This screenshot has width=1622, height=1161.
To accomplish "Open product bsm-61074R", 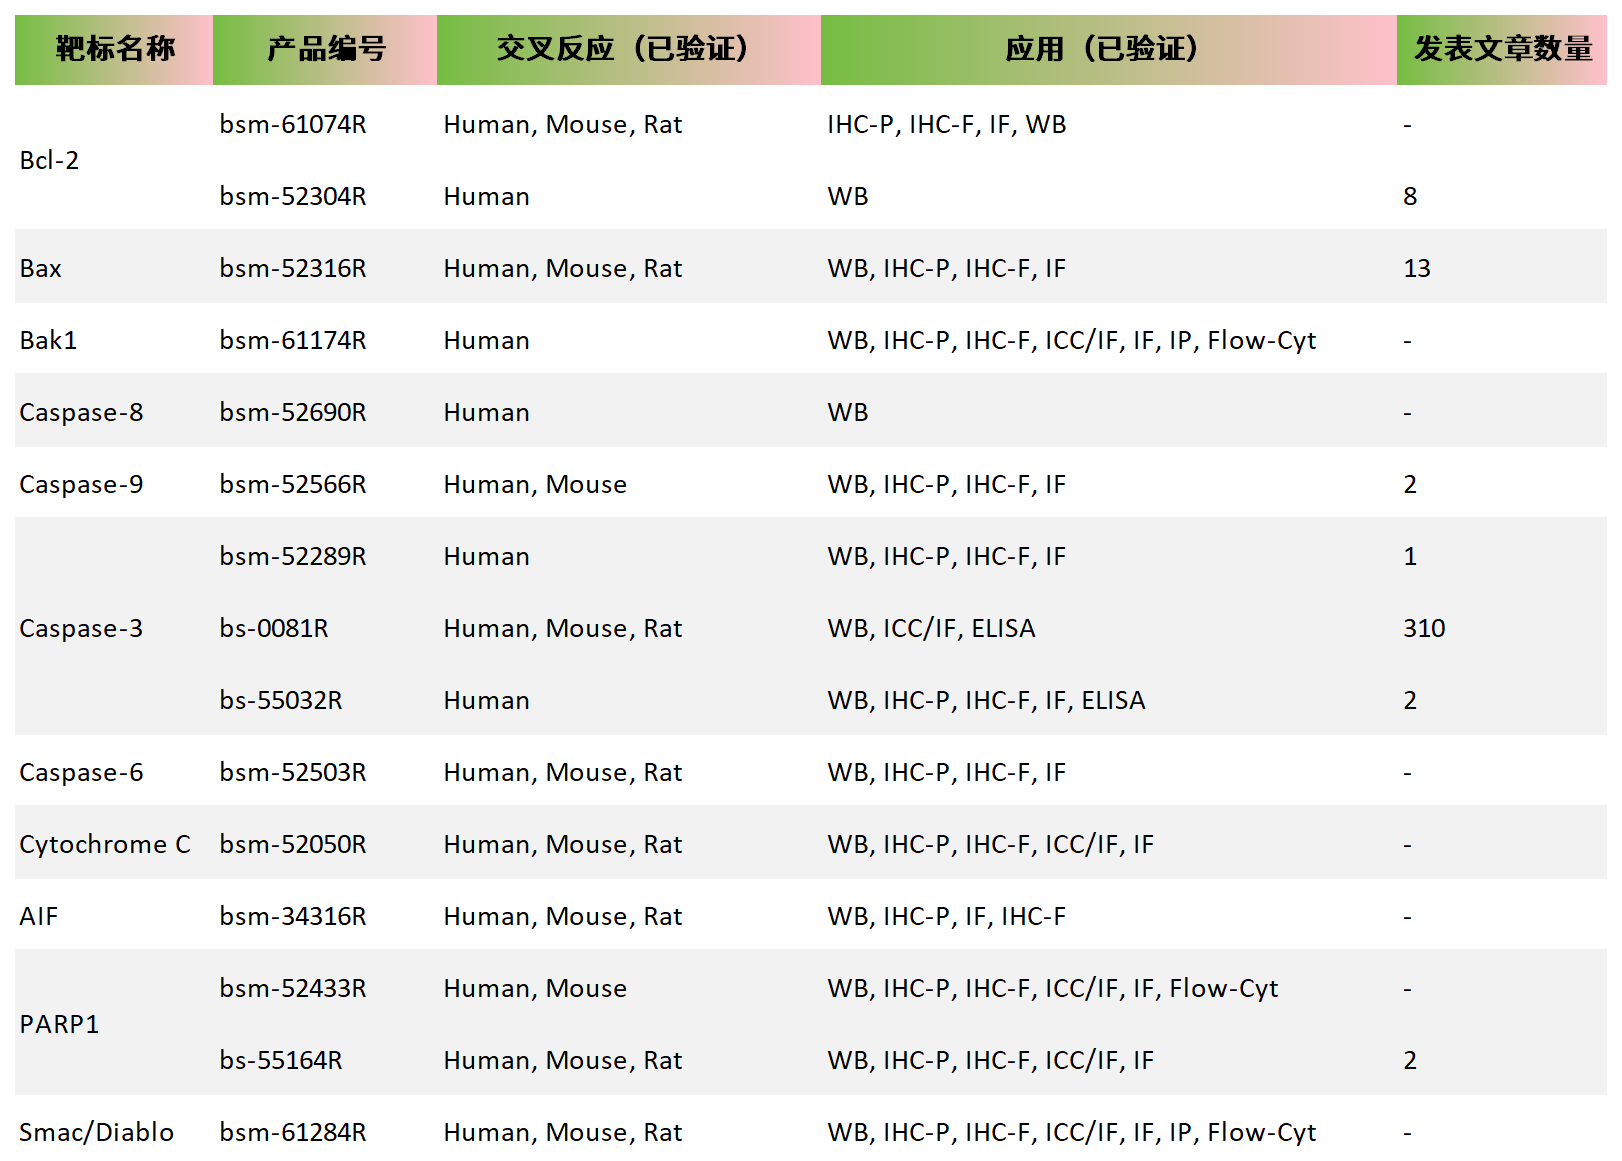I will coord(293,125).
